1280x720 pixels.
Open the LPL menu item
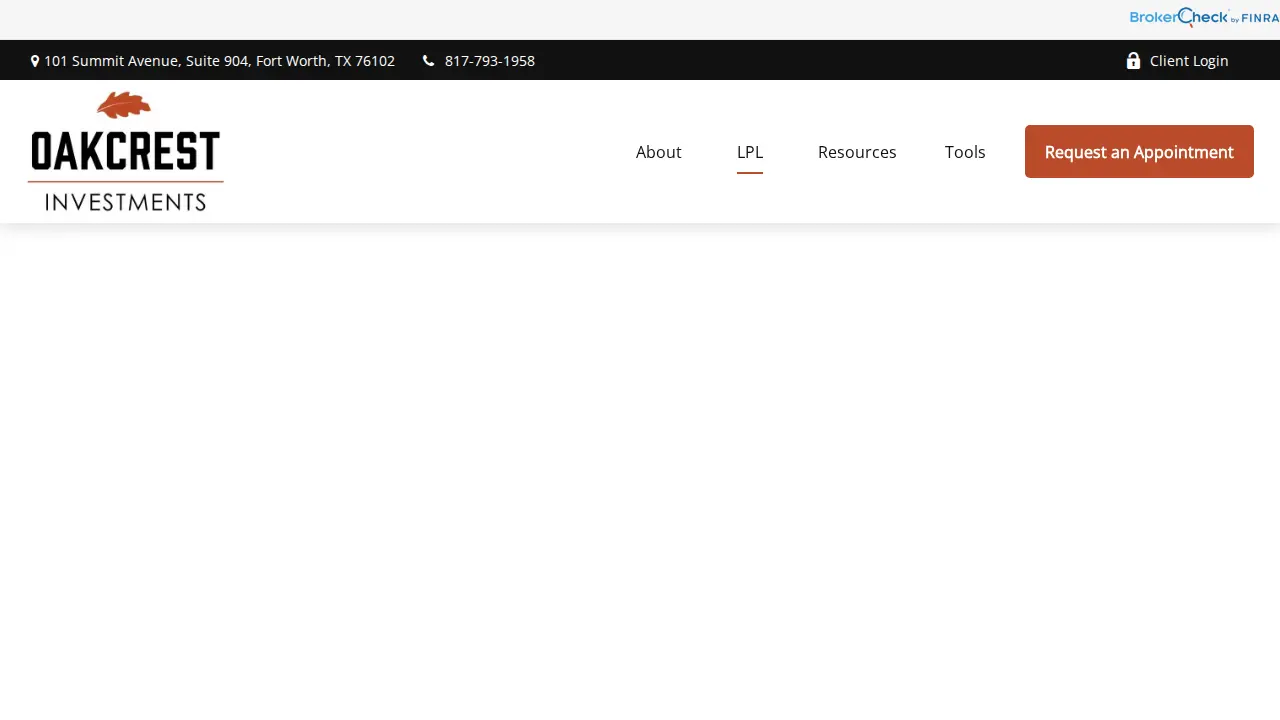(x=750, y=152)
